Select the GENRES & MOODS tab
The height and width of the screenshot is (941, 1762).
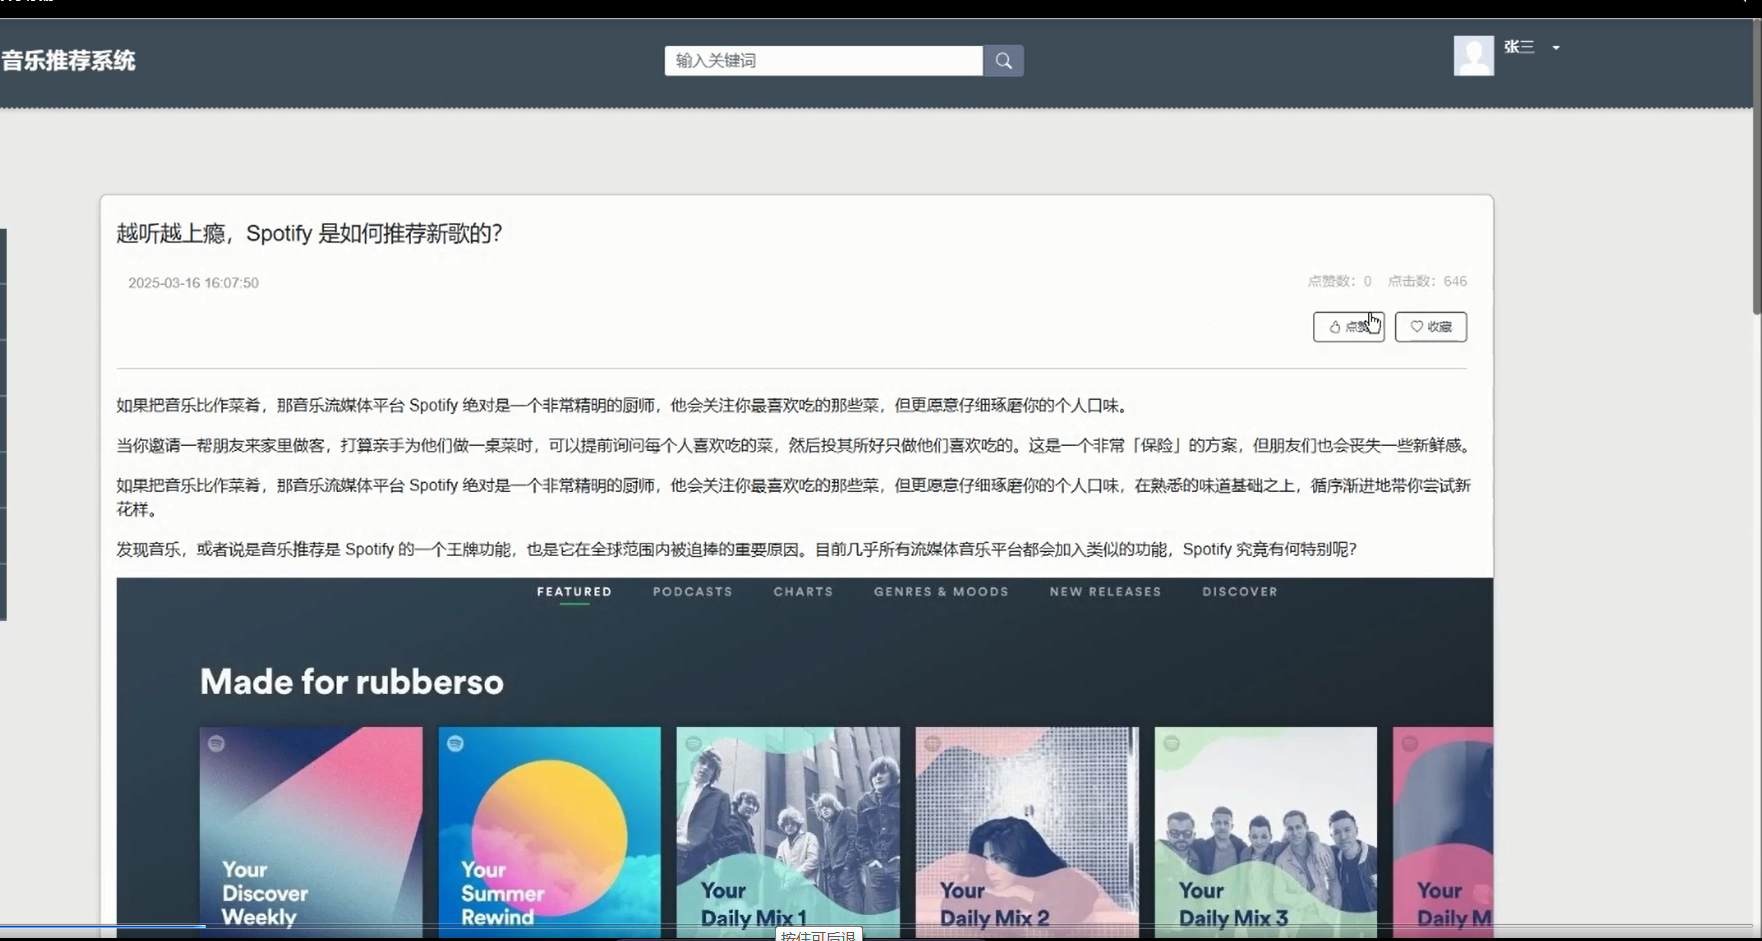(x=941, y=592)
